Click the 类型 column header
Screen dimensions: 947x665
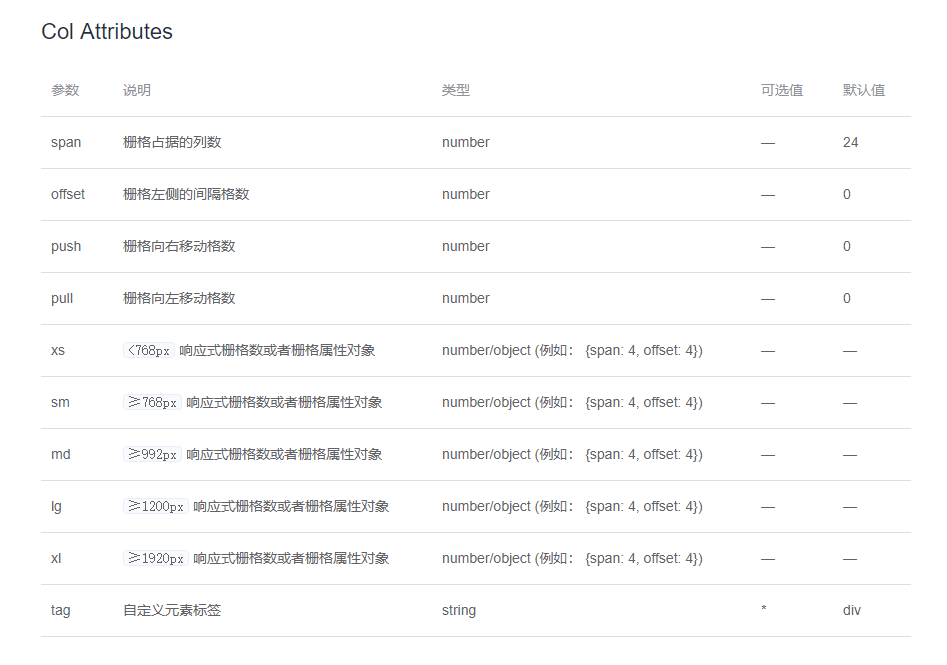click(x=456, y=90)
